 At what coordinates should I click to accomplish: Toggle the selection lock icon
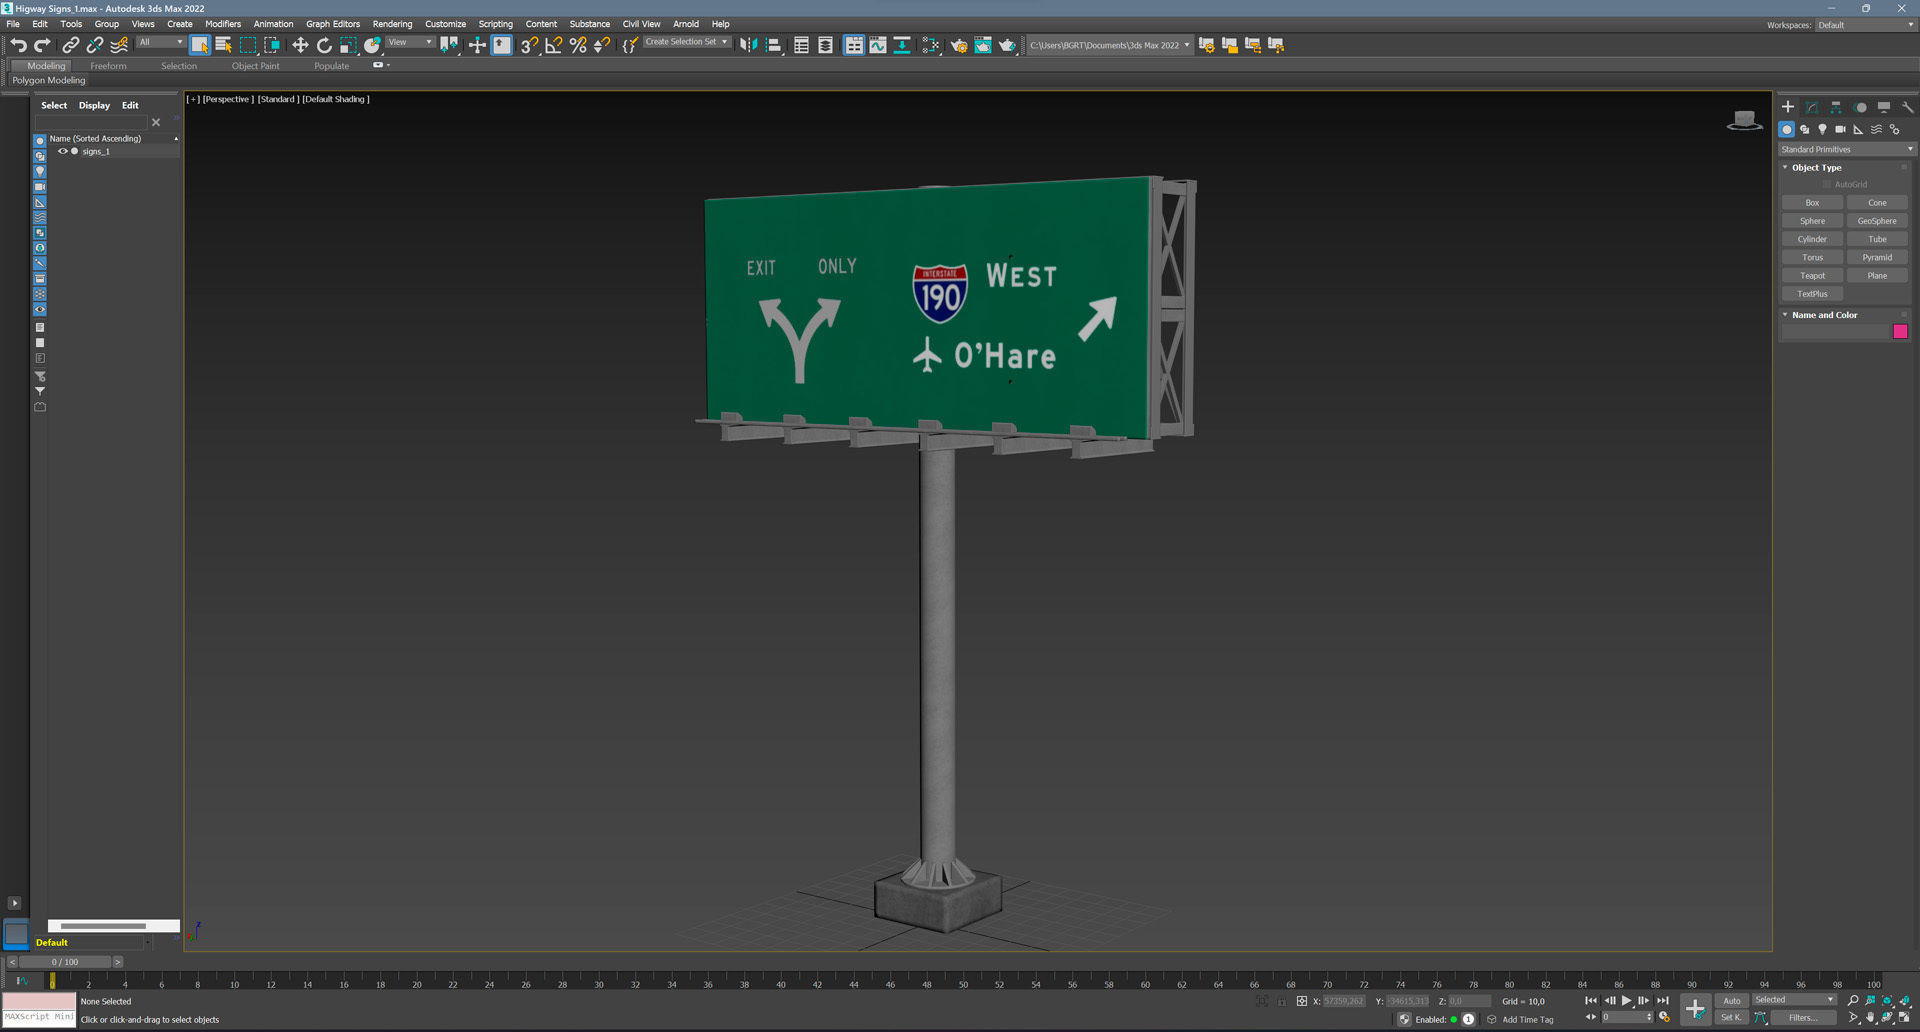(1281, 1001)
